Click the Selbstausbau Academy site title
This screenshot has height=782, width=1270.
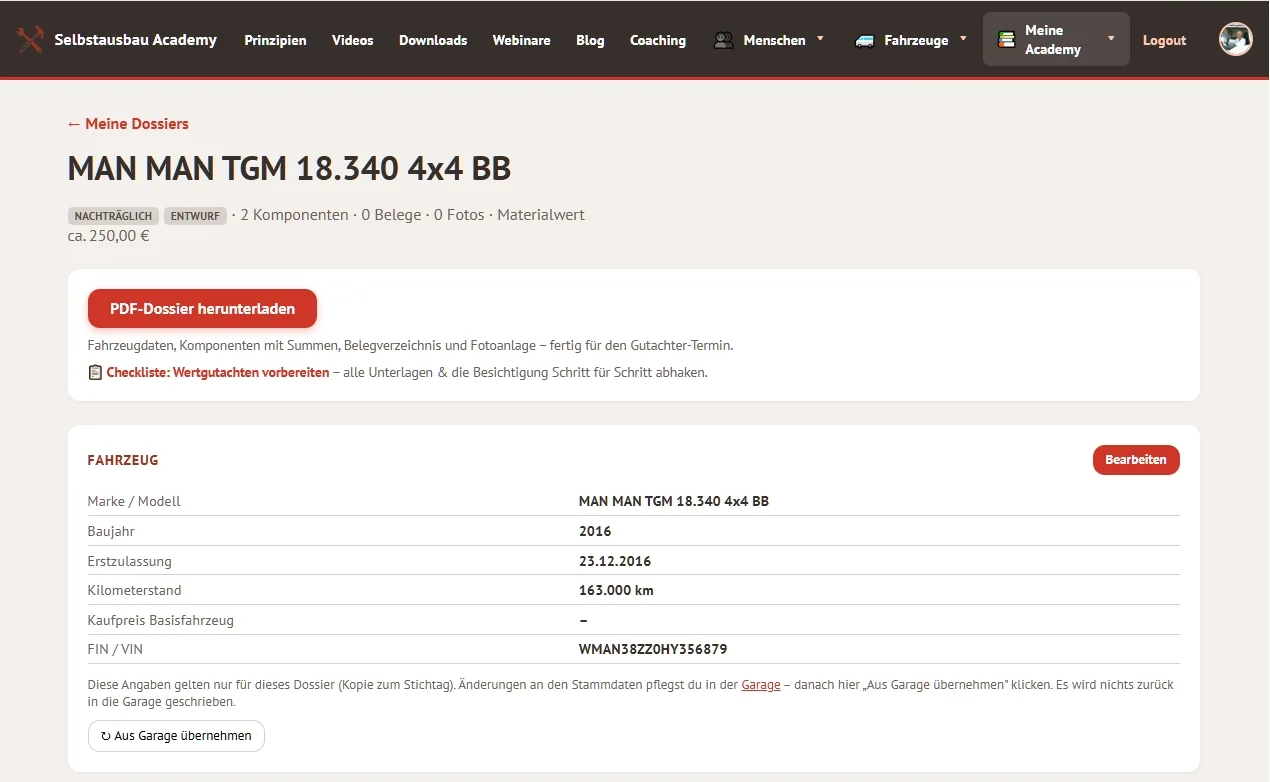pos(136,40)
